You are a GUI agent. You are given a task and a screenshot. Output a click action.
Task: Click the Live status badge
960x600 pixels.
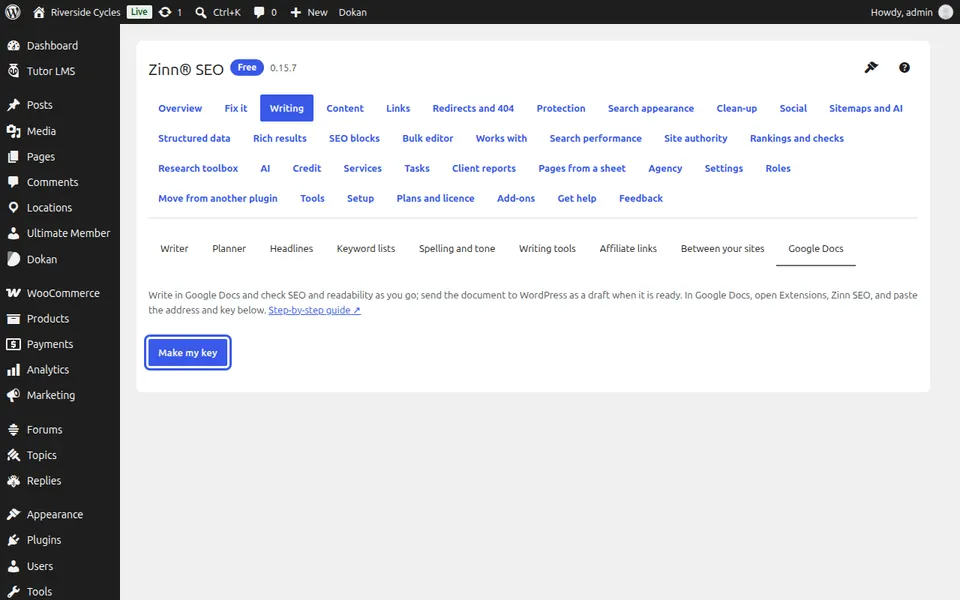(x=139, y=12)
